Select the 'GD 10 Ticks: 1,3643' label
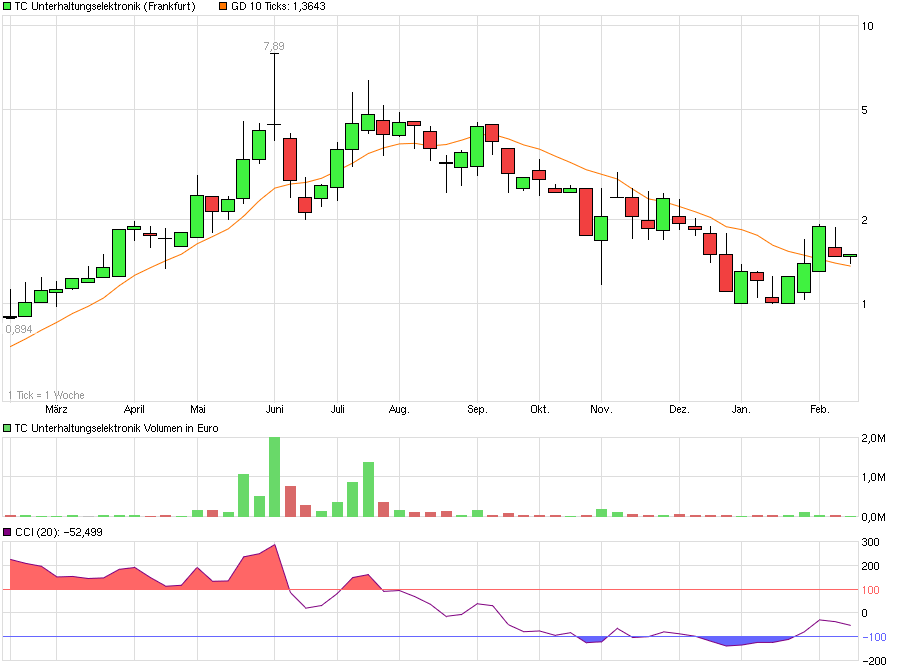Viewport: 900px width, 670px height. (x=278, y=7)
